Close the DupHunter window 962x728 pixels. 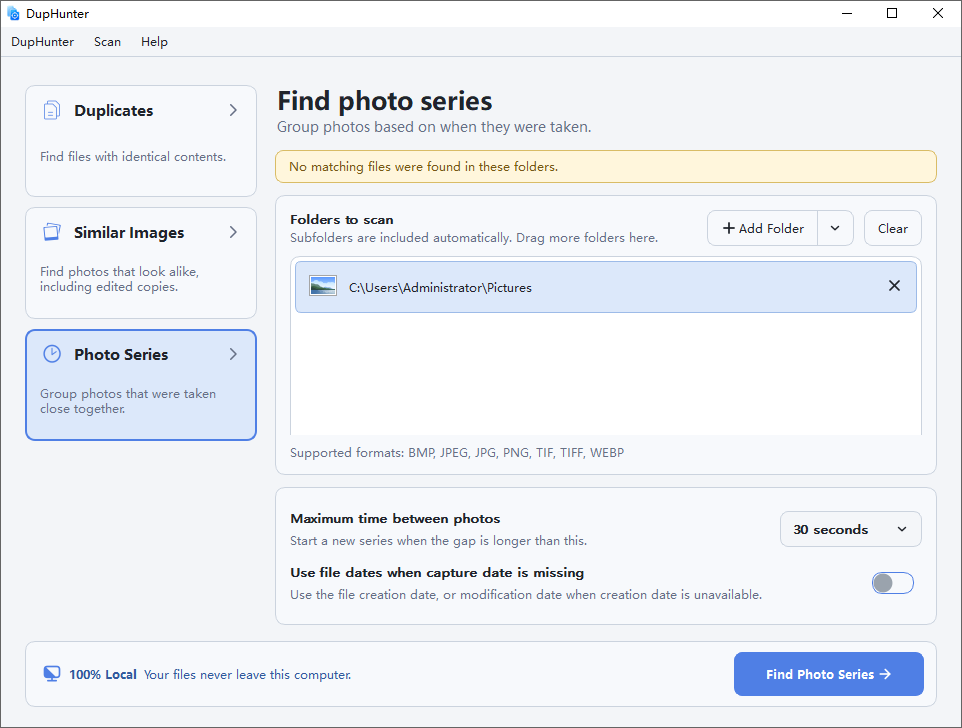coord(937,13)
